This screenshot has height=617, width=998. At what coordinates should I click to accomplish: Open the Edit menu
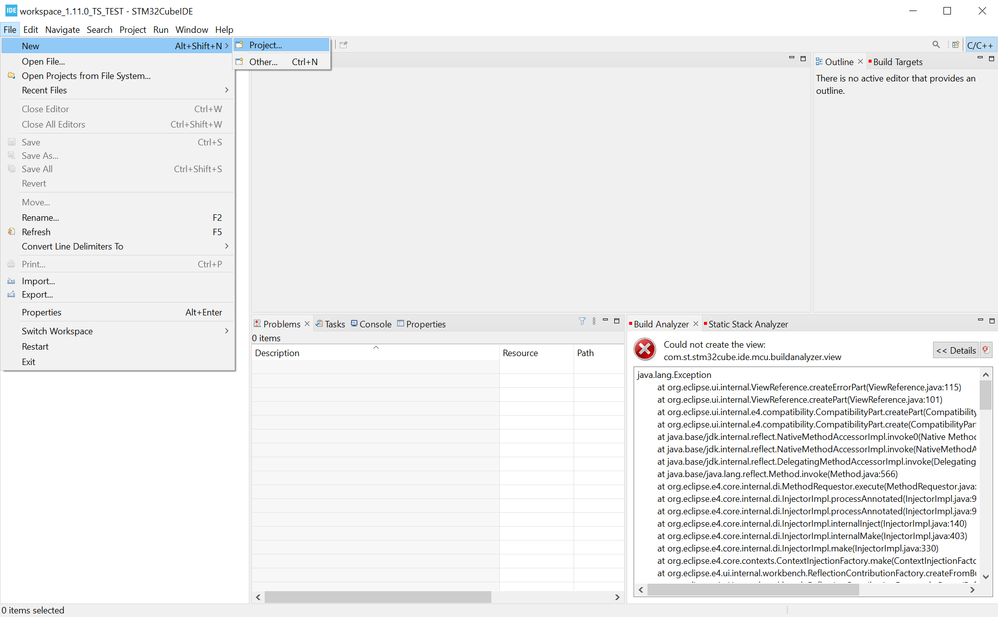[31, 29]
